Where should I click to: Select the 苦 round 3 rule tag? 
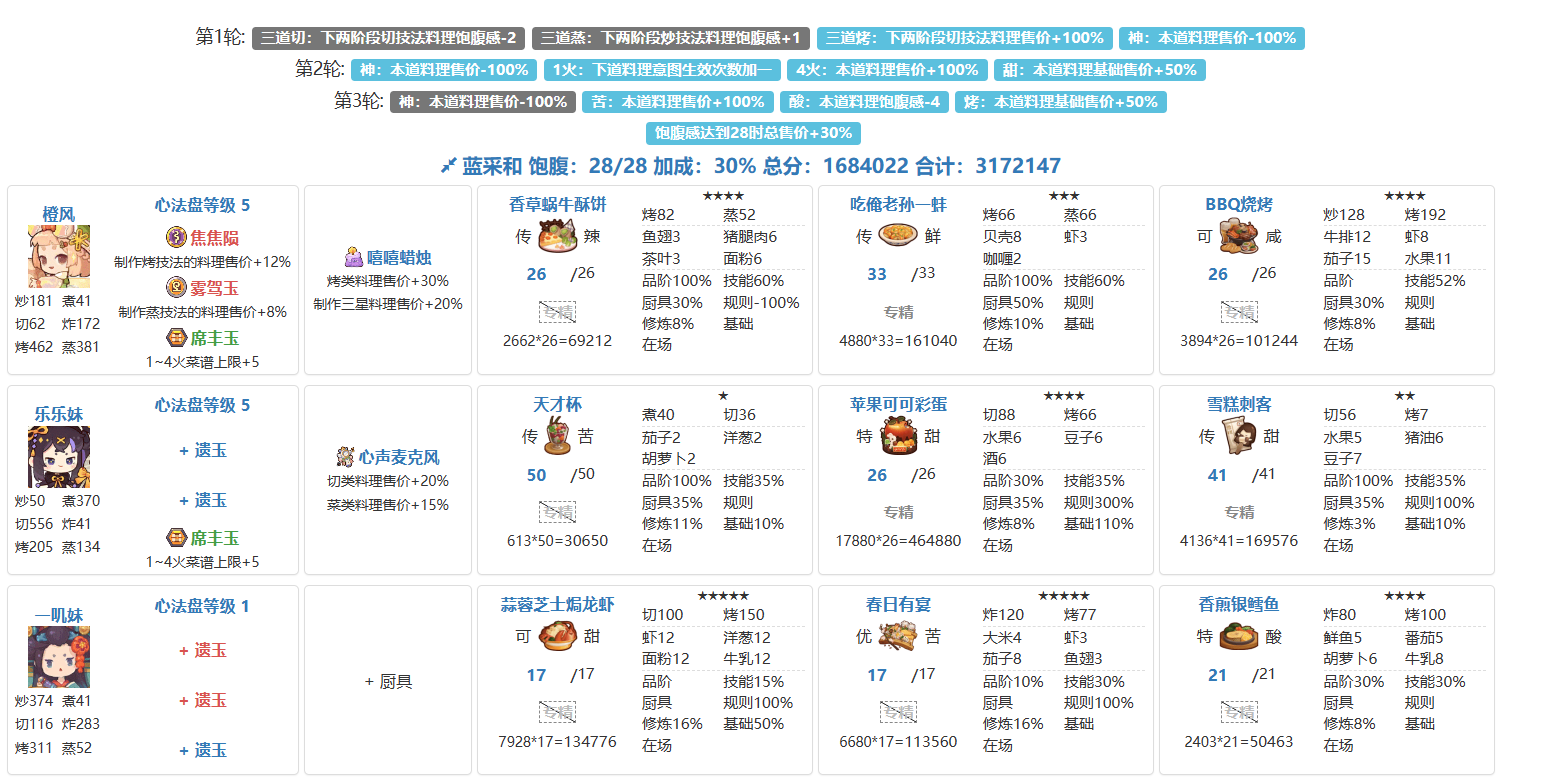pyautogui.click(x=678, y=102)
